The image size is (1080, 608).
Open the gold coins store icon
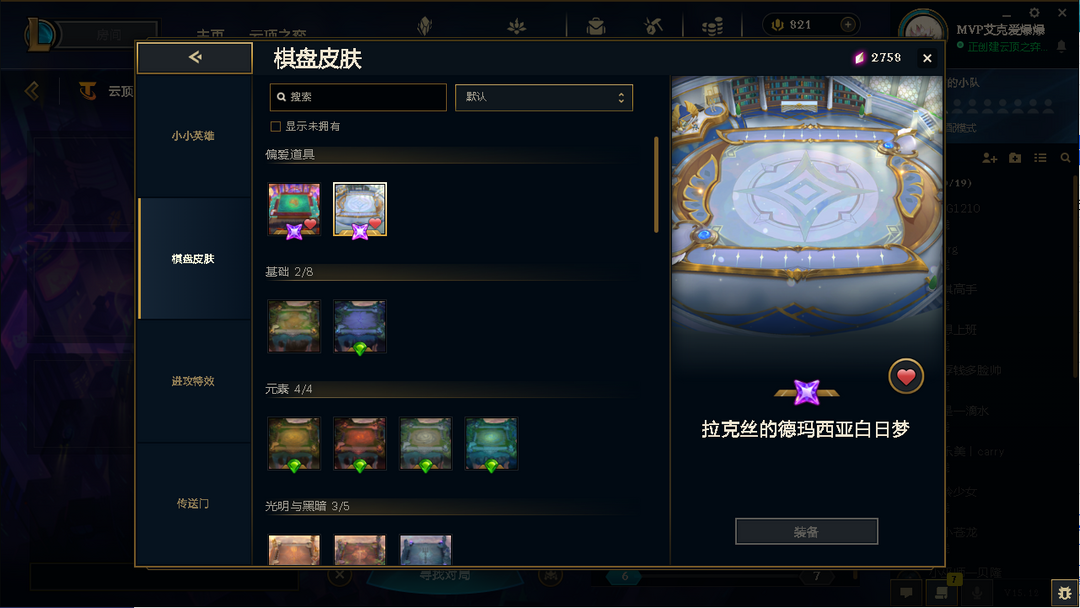coord(712,26)
